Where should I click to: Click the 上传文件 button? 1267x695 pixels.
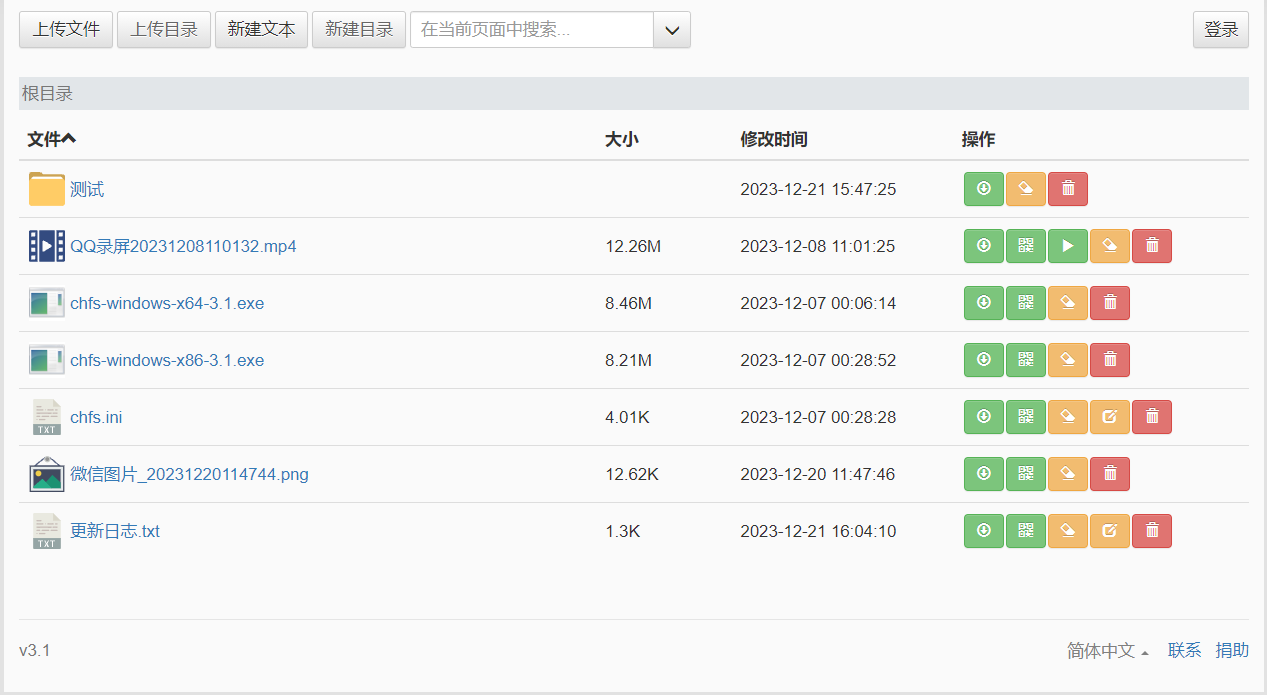coord(66,30)
